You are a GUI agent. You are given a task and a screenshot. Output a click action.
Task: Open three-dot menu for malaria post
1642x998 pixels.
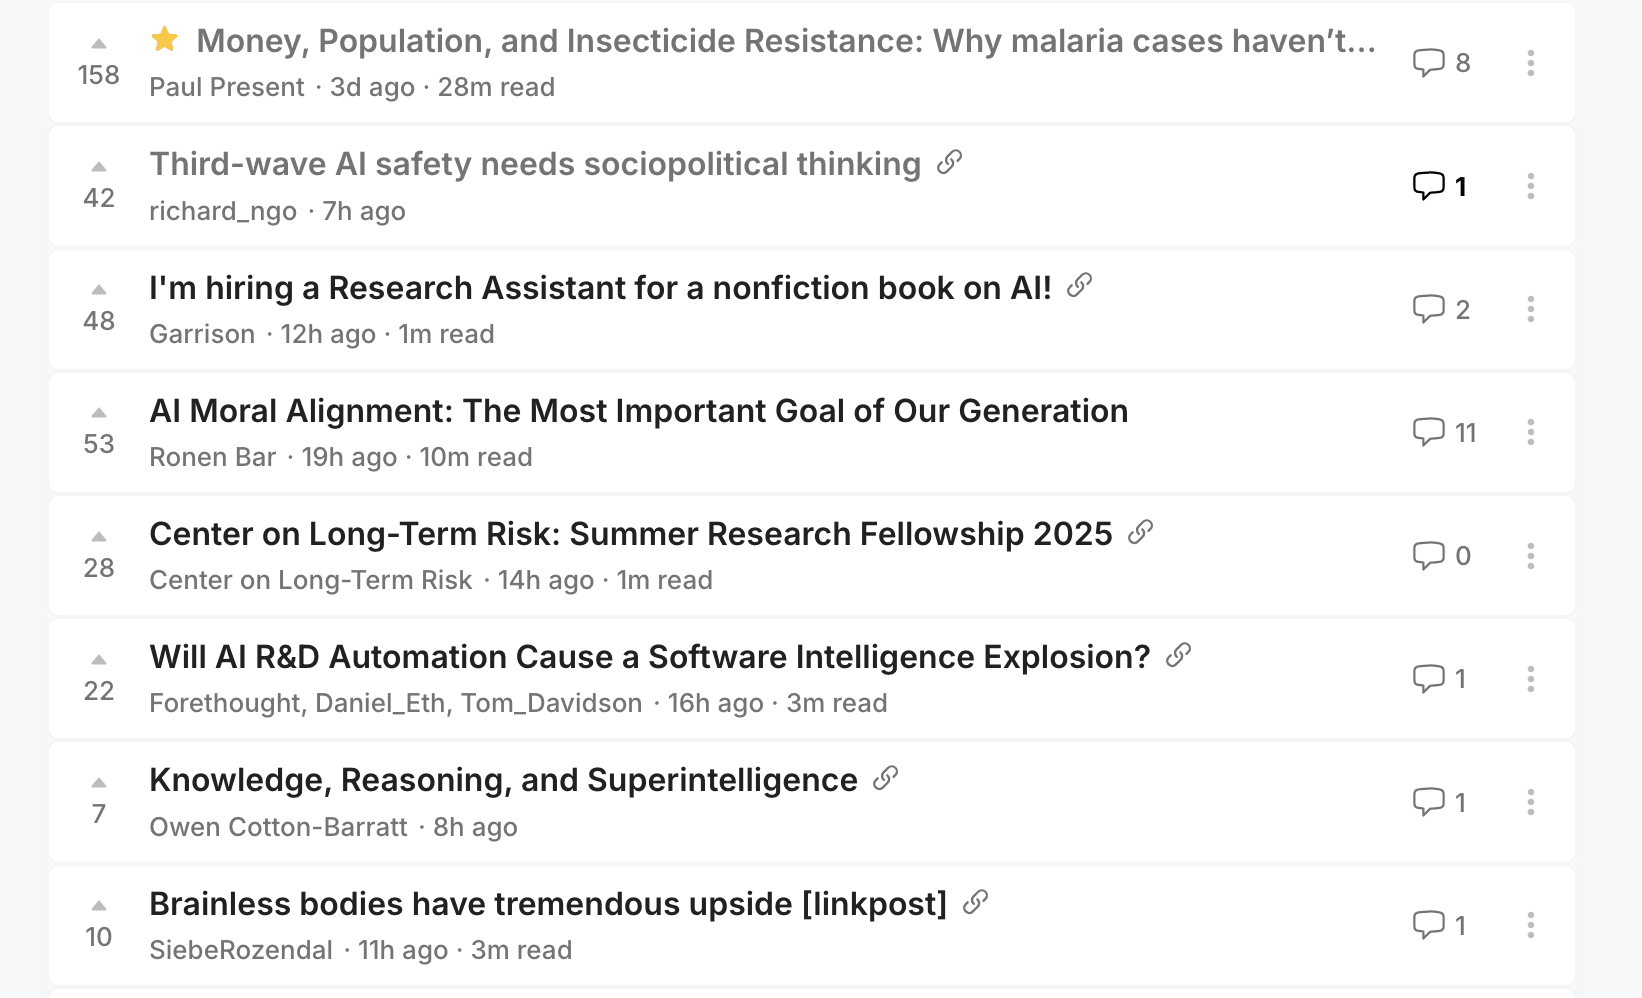pyautogui.click(x=1531, y=63)
